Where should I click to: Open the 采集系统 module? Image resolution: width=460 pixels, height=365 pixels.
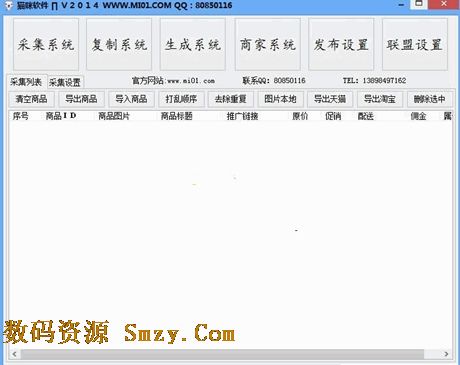[x=46, y=44]
